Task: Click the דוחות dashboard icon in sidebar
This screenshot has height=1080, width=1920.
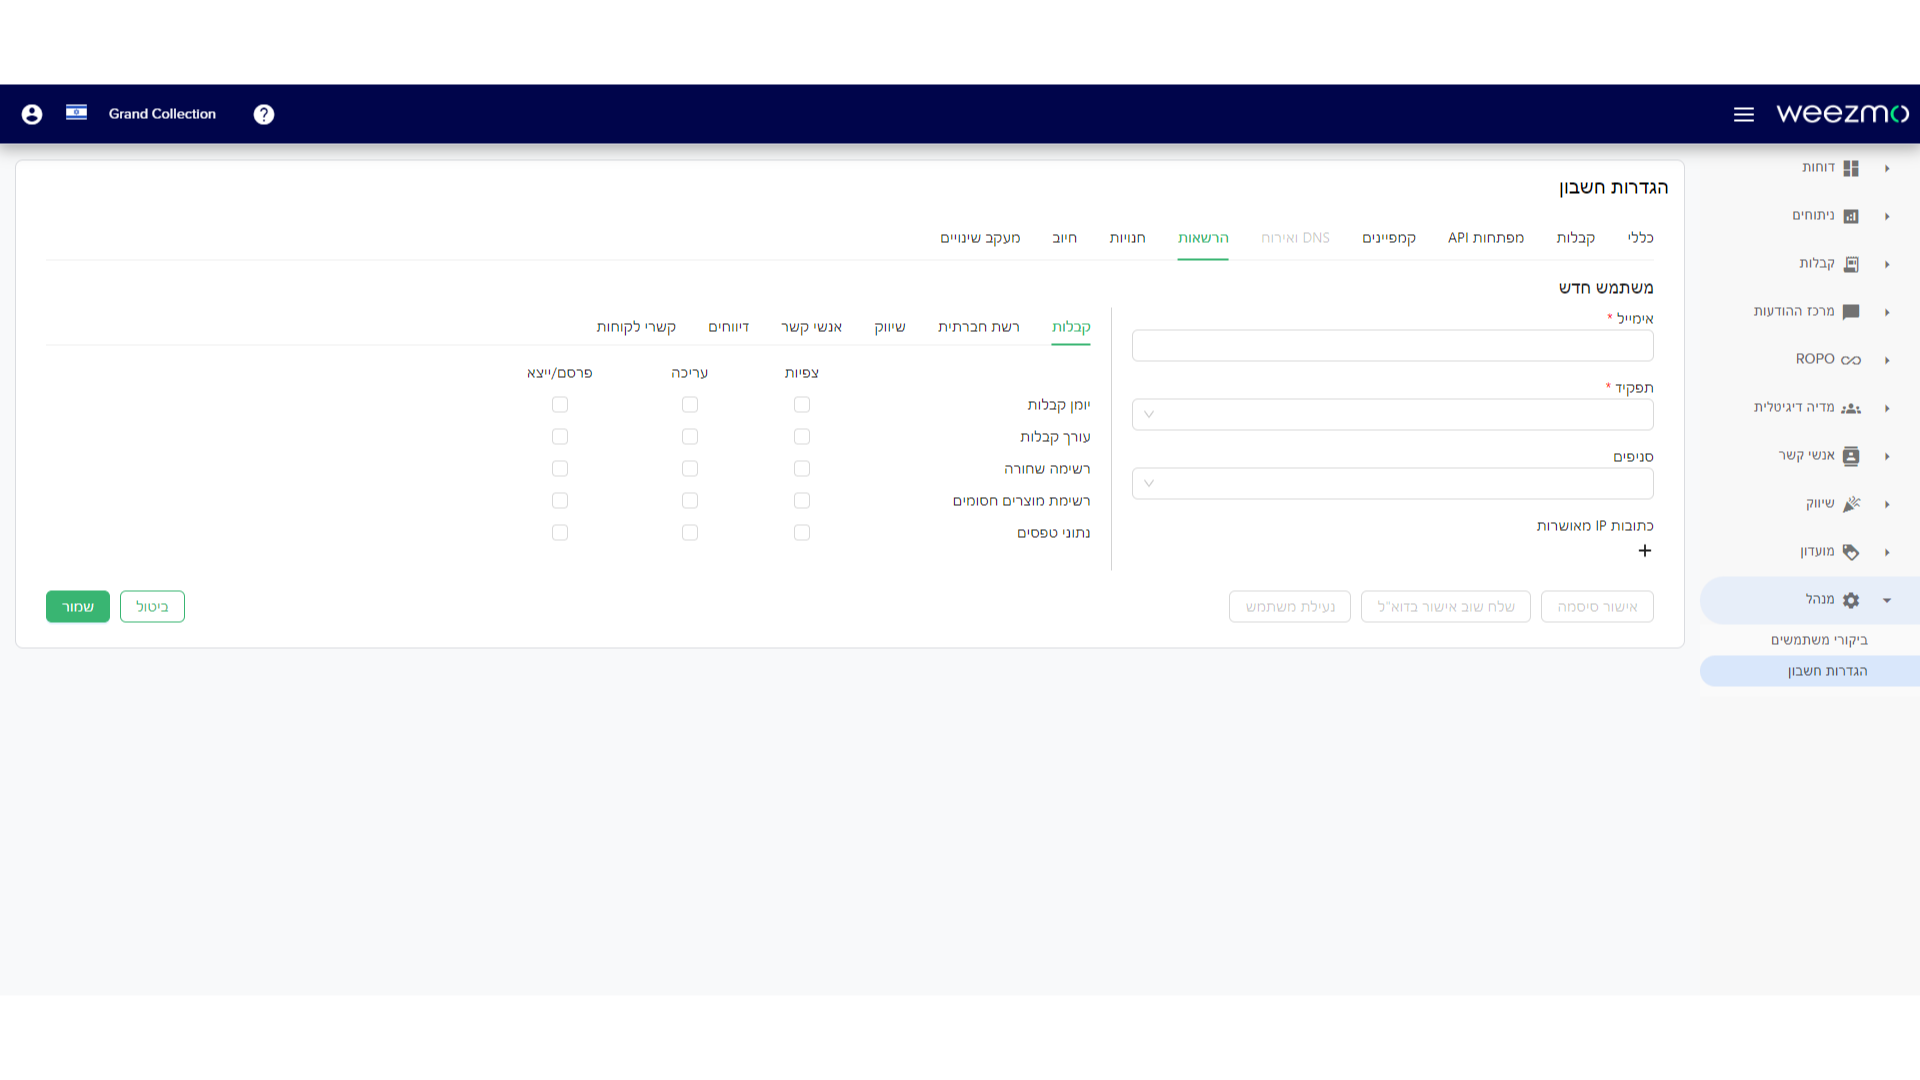Action: pyautogui.click(x=1851, y=168)
